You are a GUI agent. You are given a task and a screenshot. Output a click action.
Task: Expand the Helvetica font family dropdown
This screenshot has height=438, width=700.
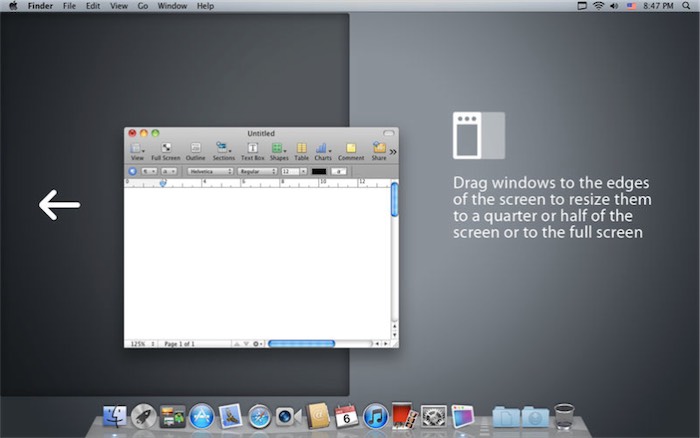[210, 171]
